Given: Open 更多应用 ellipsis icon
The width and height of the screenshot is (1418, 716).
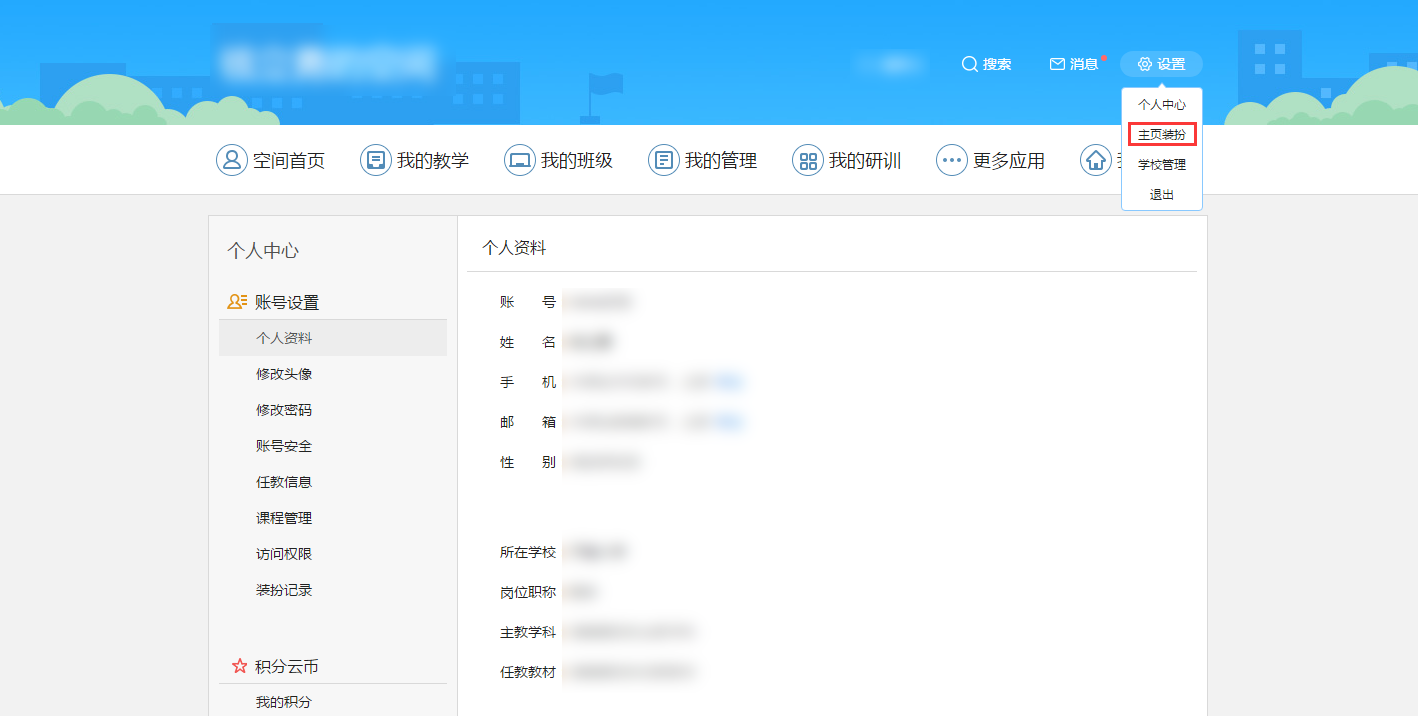Looking at the screenshot, I should point(952,160).
